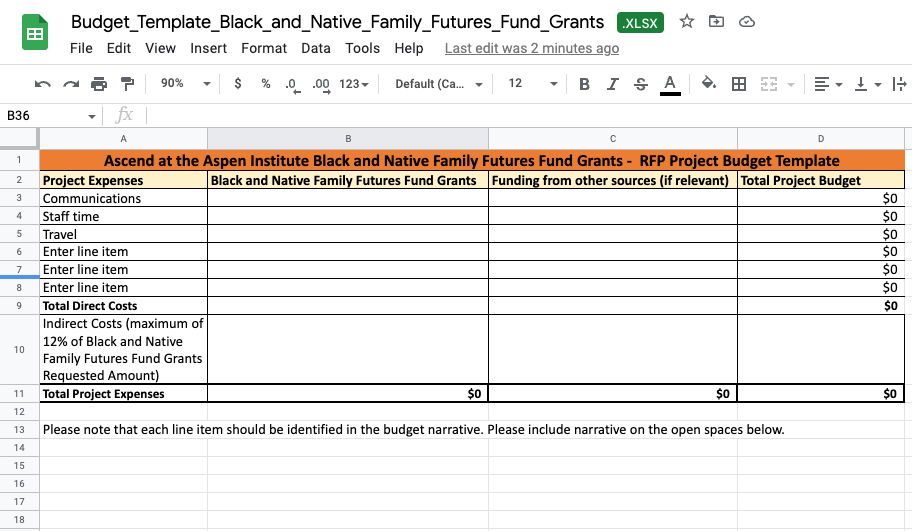Open the text wrapping options
912x531 pixels.
pos(899,84)
